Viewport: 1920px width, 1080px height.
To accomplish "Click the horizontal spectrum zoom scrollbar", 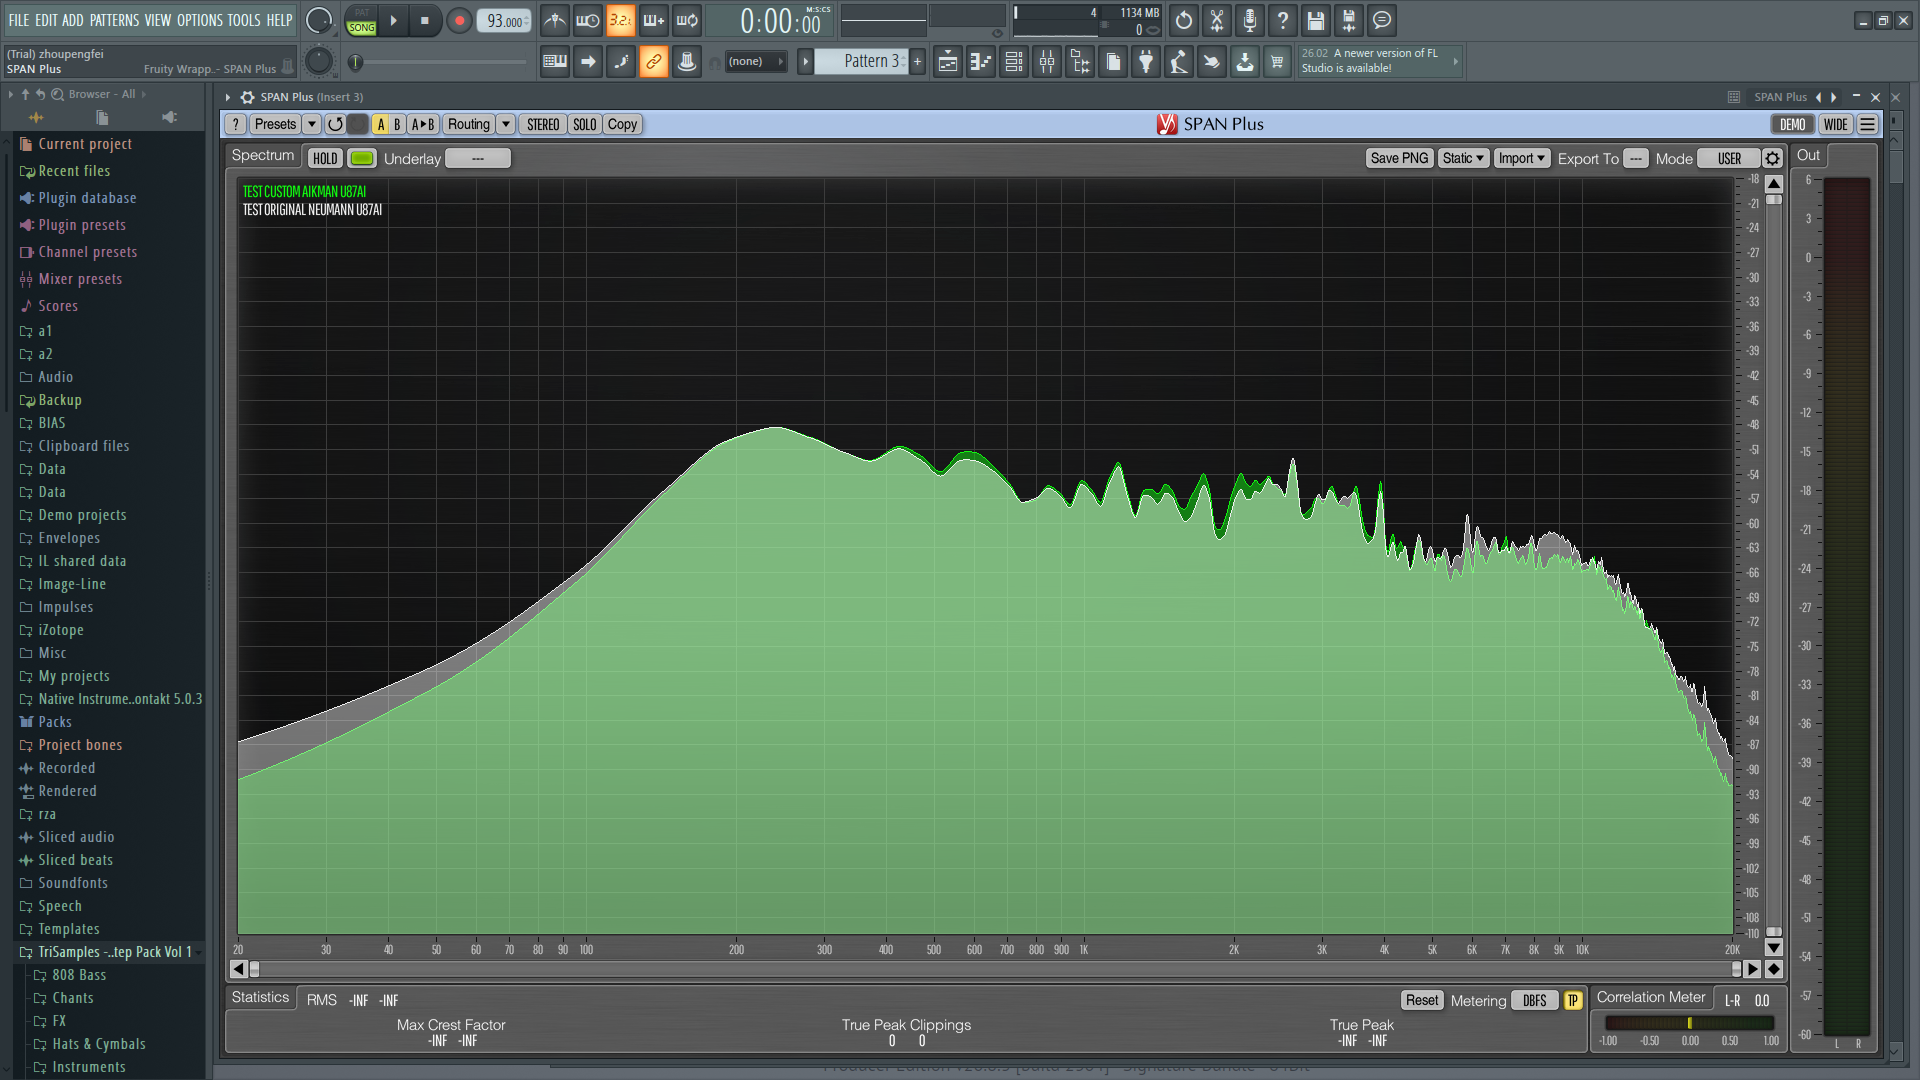I will click(x=995, y=969).
